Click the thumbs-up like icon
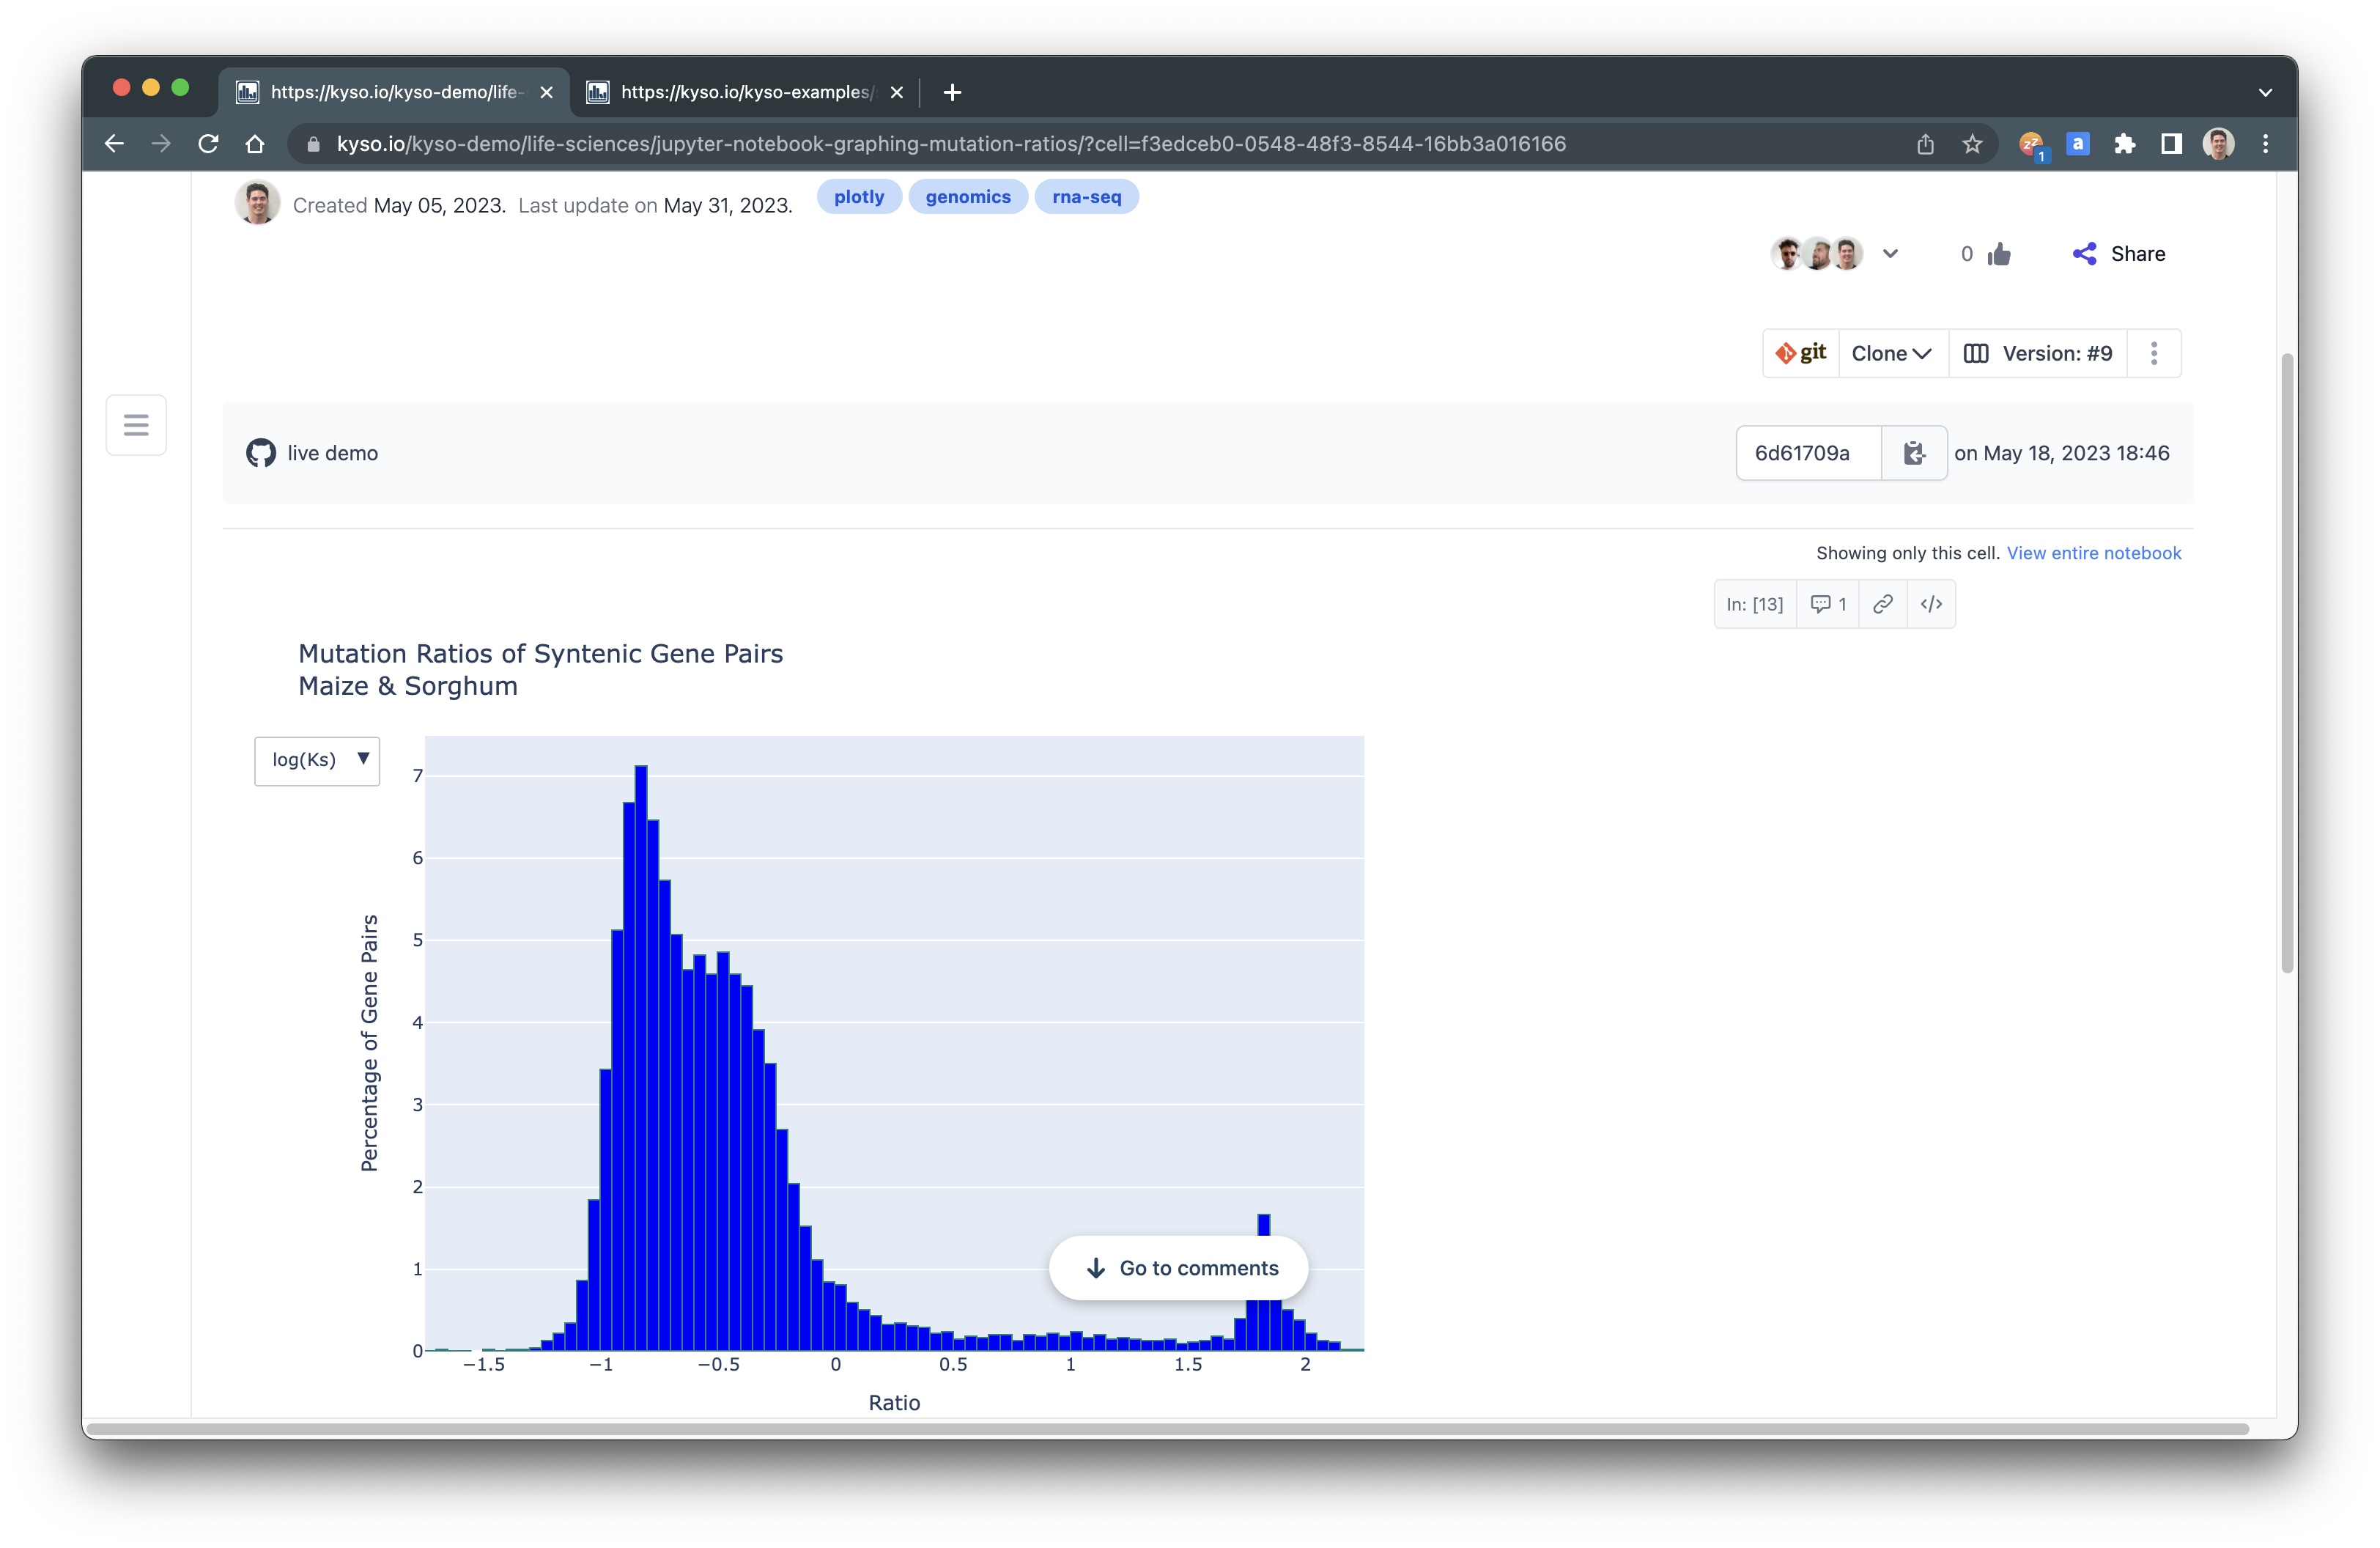The image size is (2380, 1548). [1999, 254]
